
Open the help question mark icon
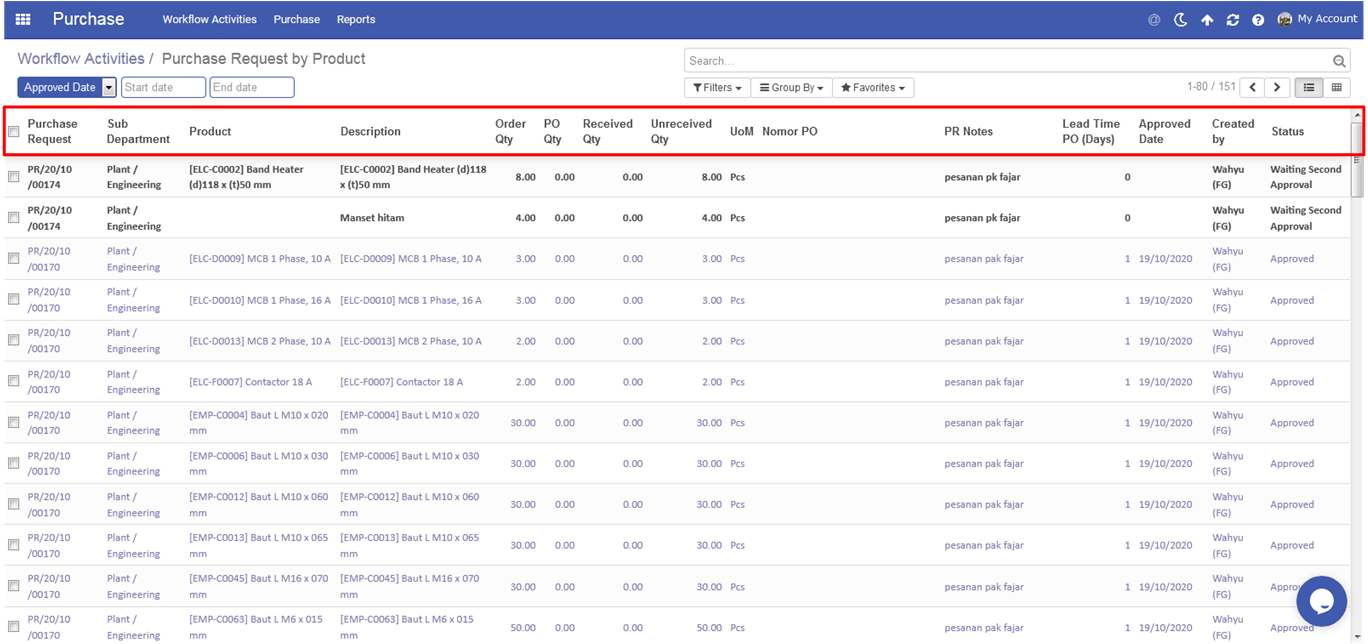coord(1258,20)
